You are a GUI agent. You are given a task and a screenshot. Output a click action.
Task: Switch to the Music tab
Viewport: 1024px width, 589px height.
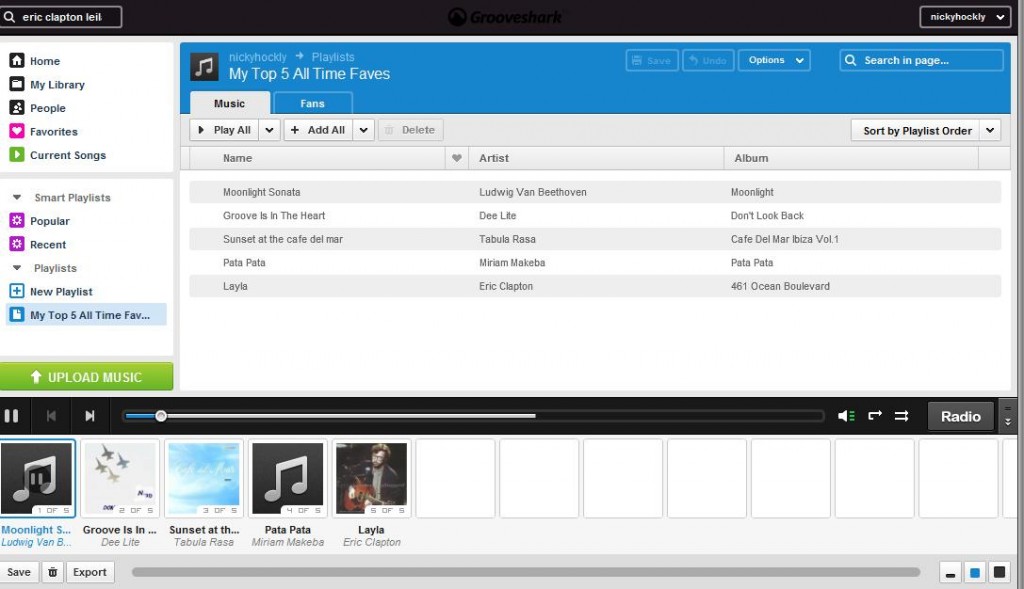pos(230,103)
